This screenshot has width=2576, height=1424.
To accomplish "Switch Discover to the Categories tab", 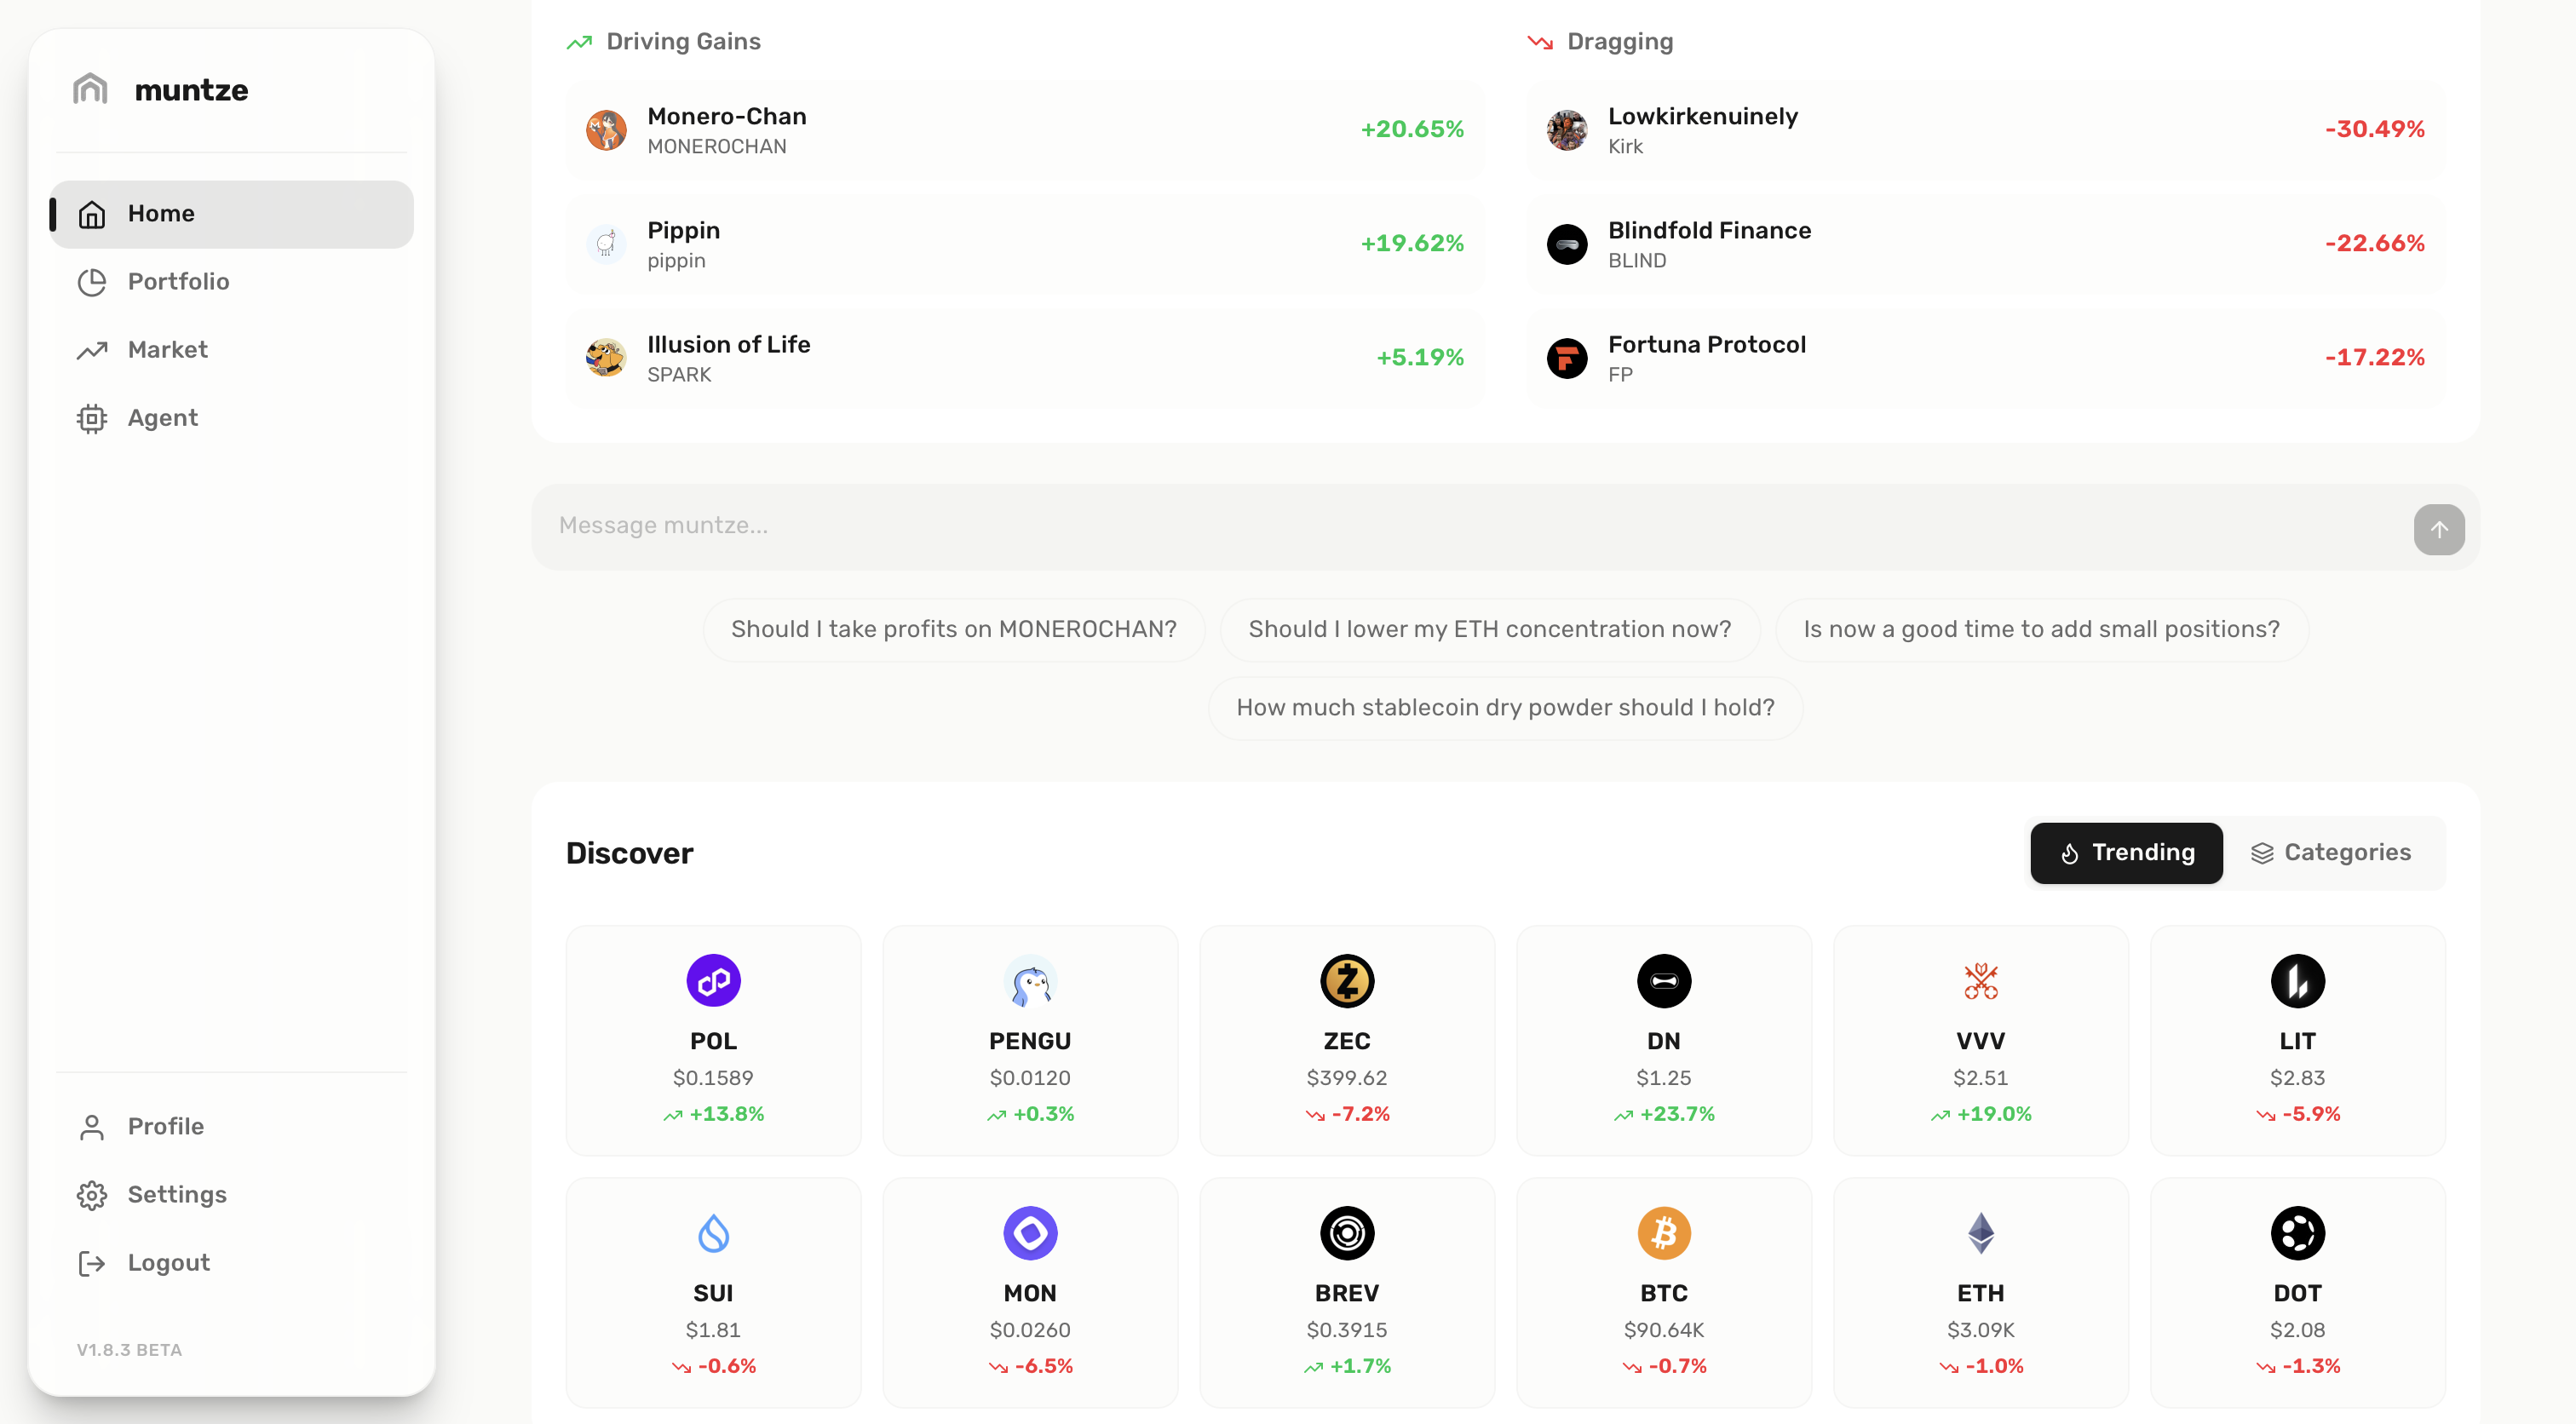I will tap(2331, 853).
